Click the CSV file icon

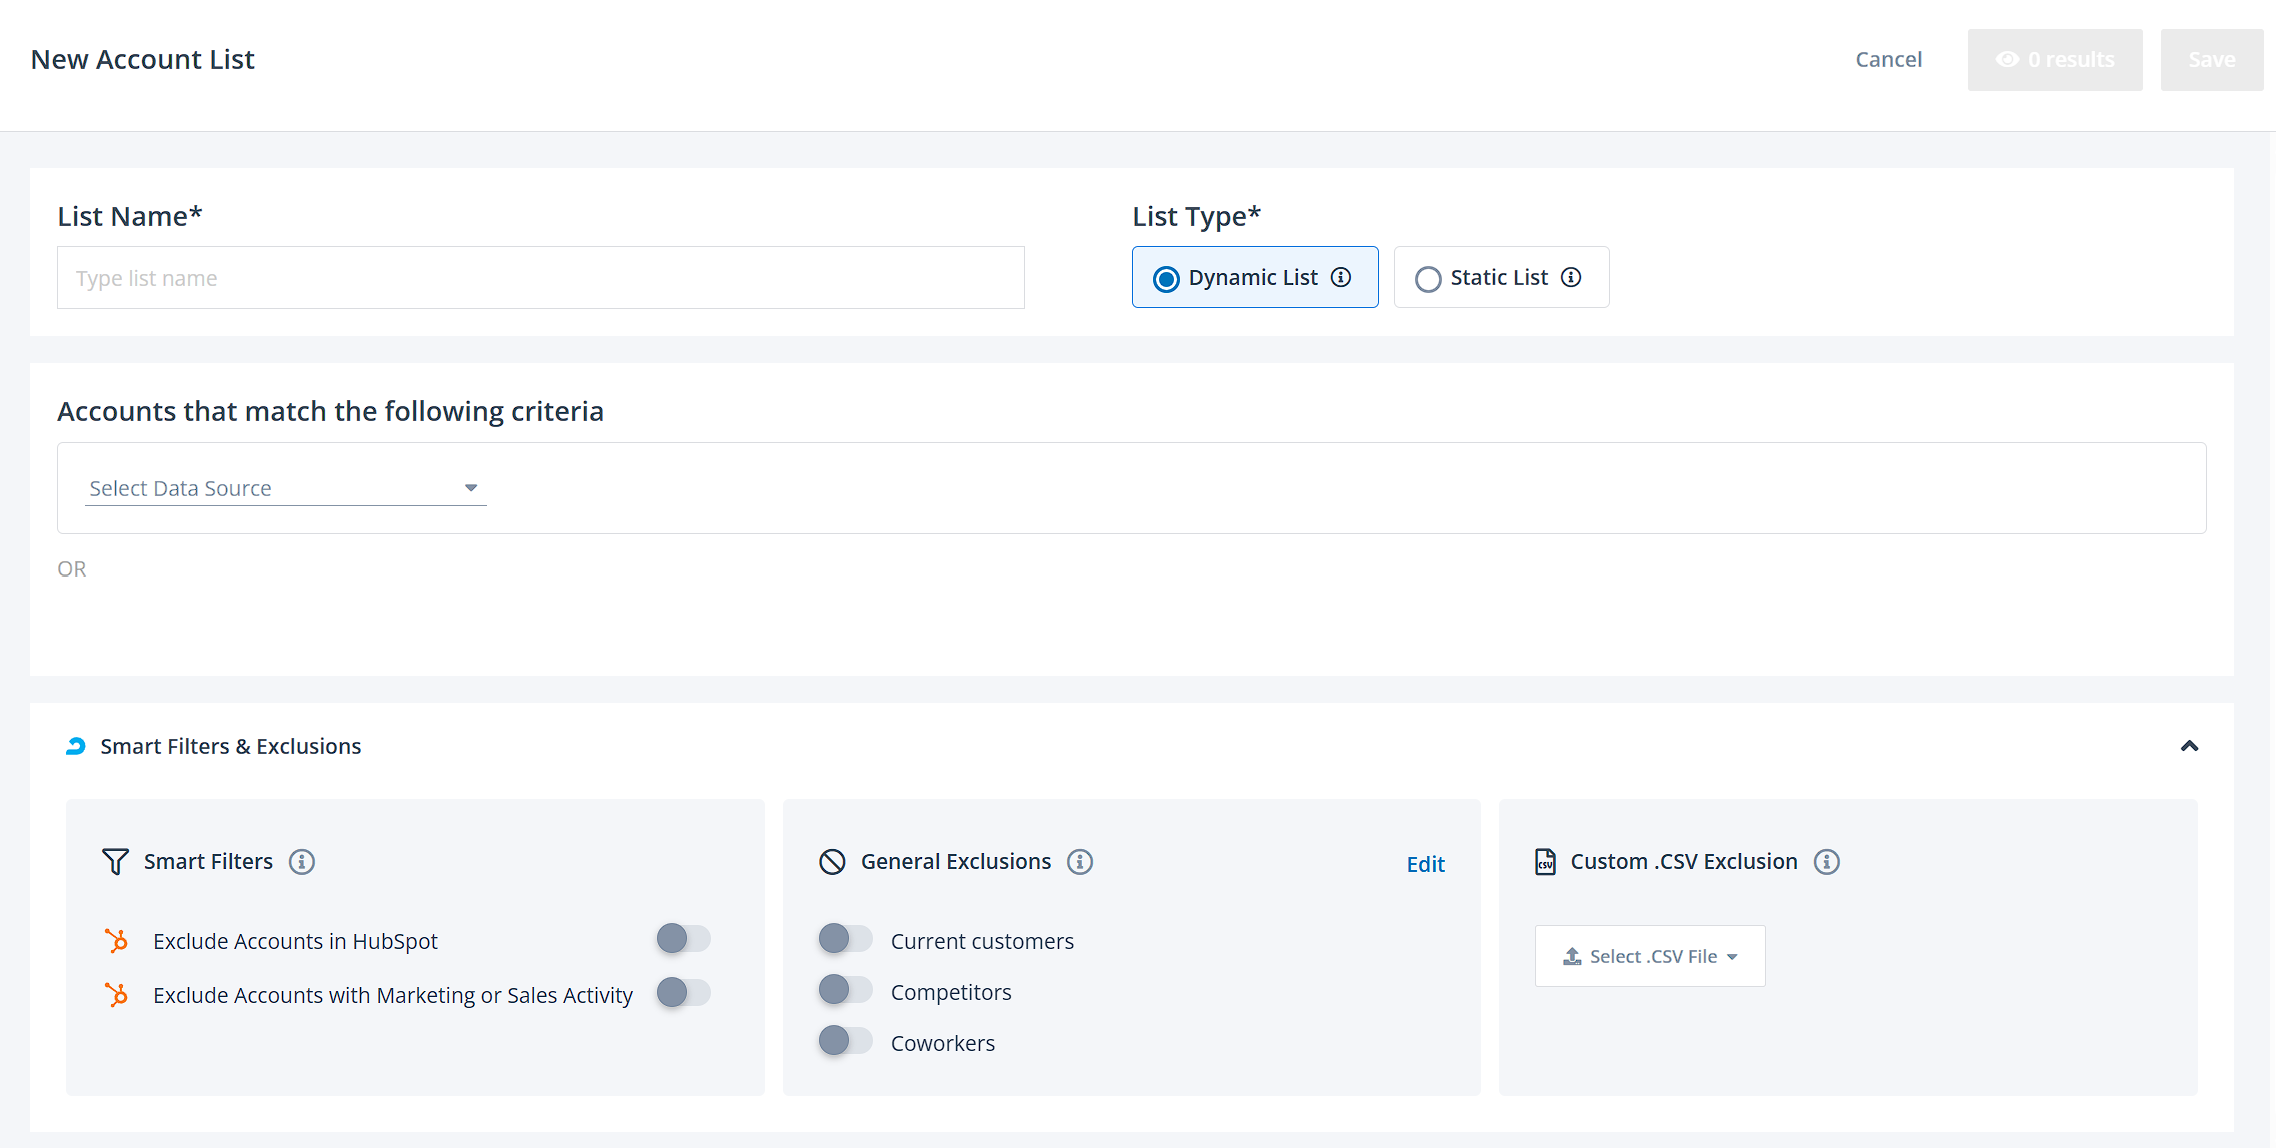point(1545,862)
